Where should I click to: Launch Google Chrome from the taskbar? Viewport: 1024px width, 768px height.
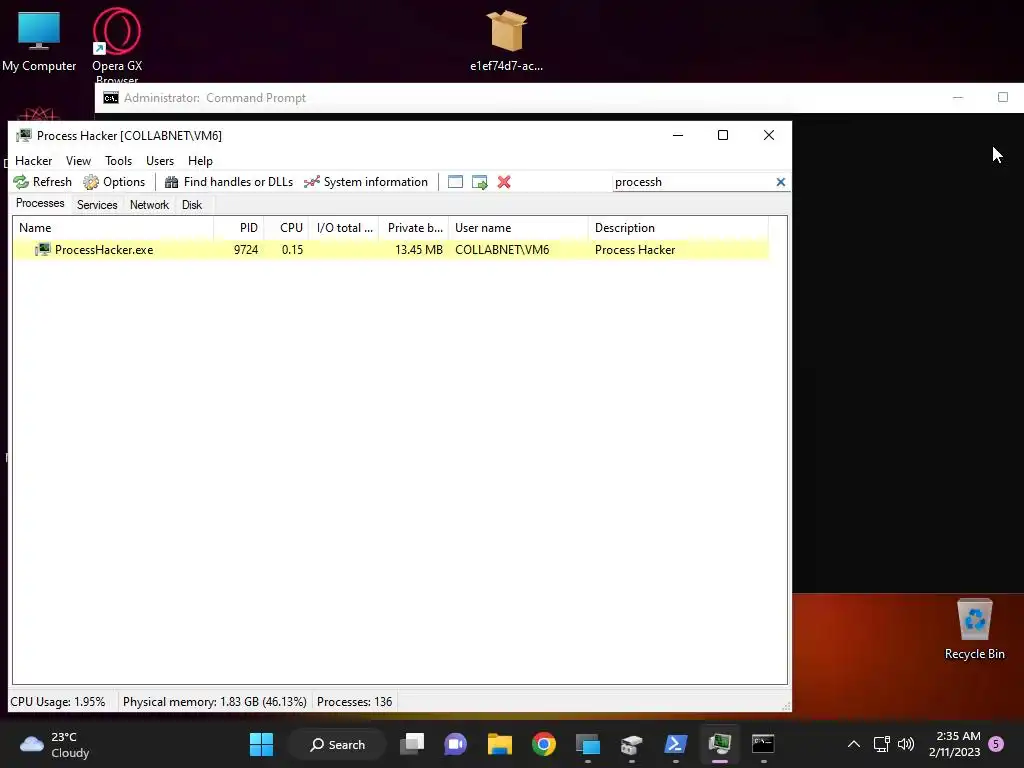click(543, 744)
